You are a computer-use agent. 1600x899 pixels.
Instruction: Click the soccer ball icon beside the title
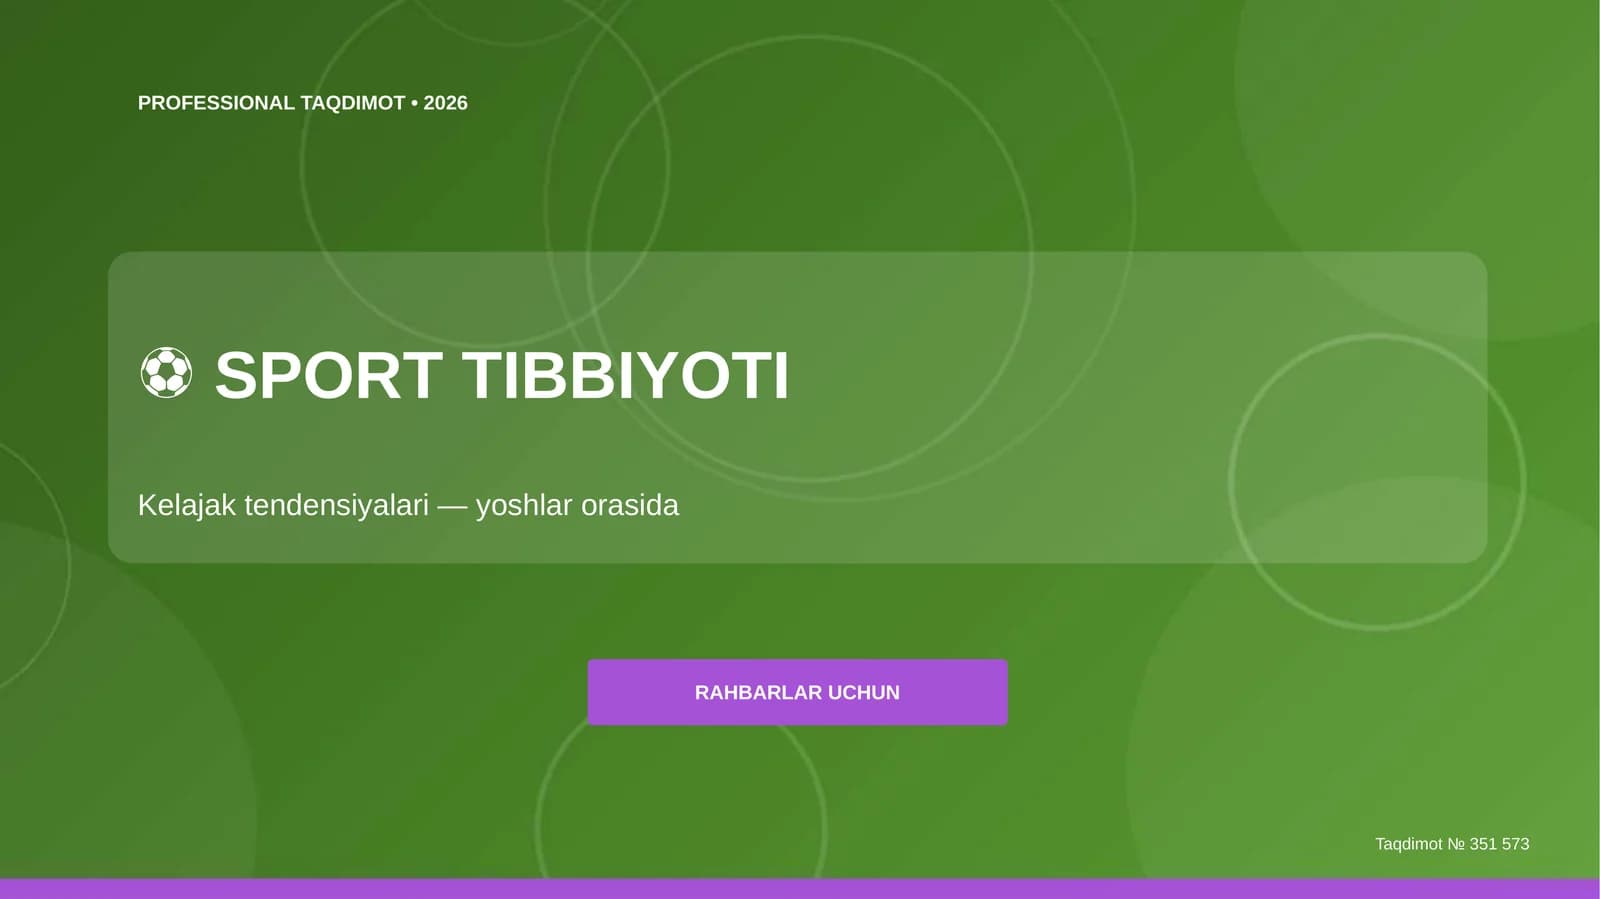pos(166,373)
